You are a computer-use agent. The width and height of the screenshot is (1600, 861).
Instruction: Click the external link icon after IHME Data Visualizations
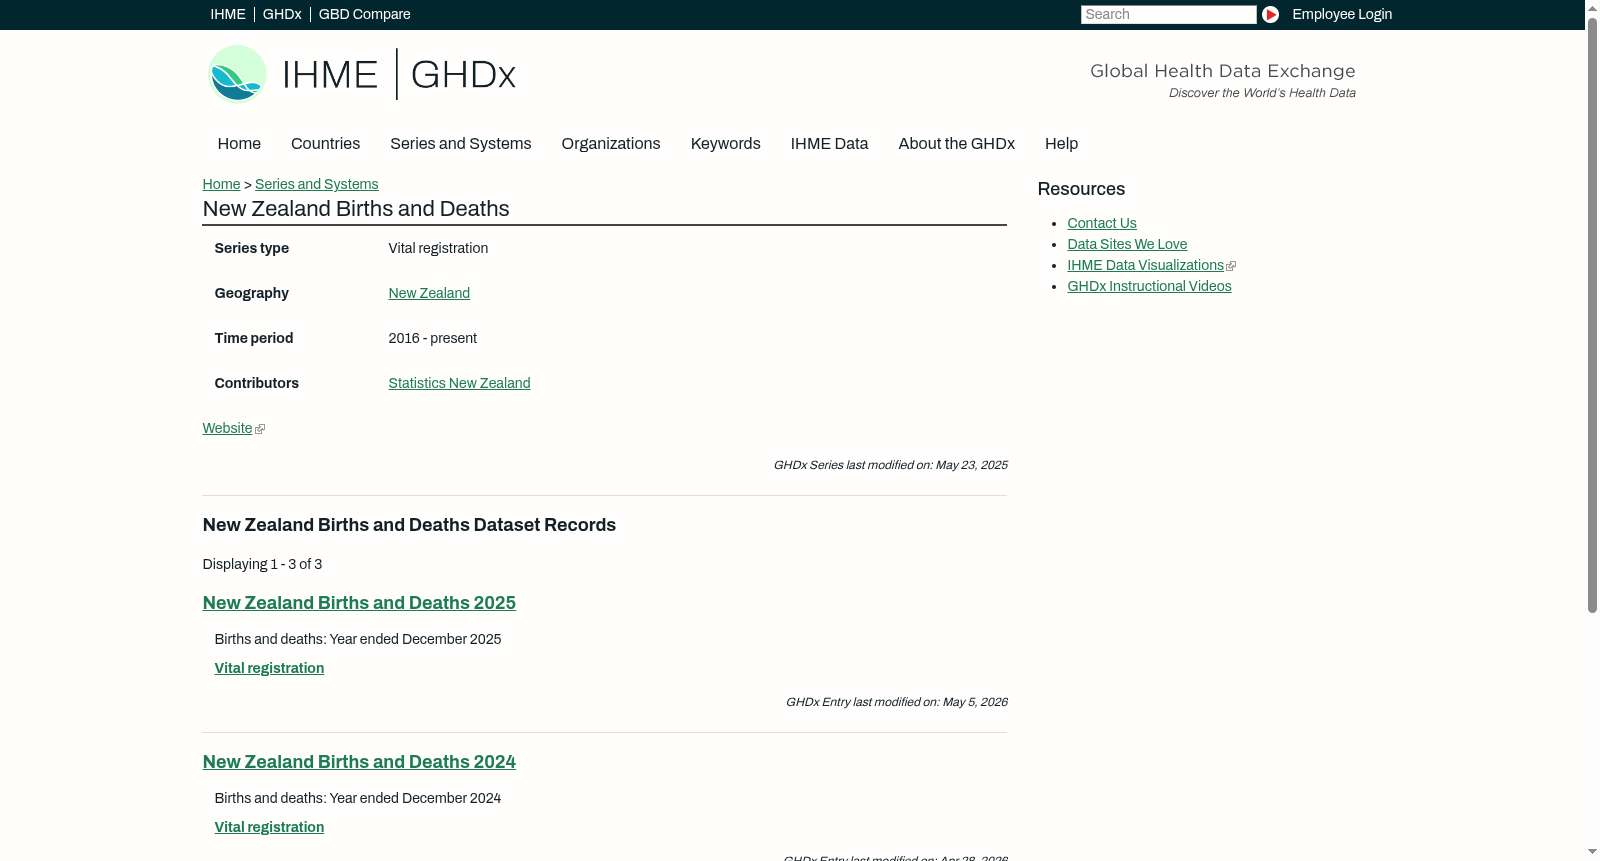pos(1231,266)
